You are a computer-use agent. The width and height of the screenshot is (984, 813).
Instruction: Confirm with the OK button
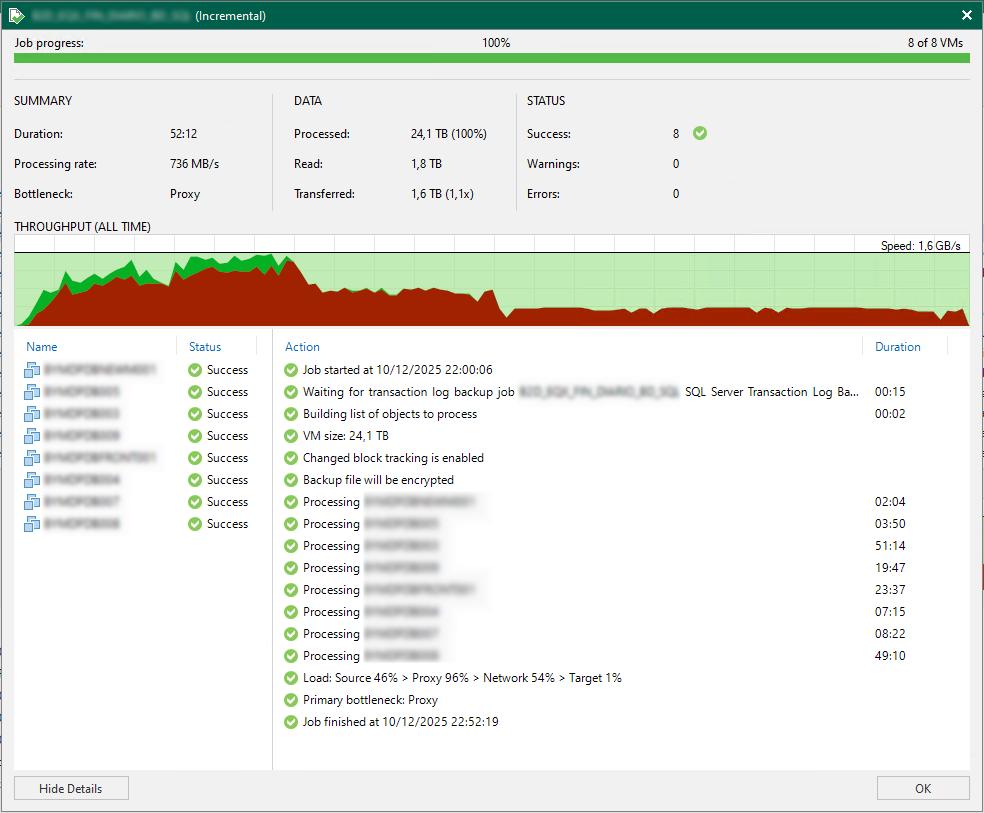click(x=922, y=788)
